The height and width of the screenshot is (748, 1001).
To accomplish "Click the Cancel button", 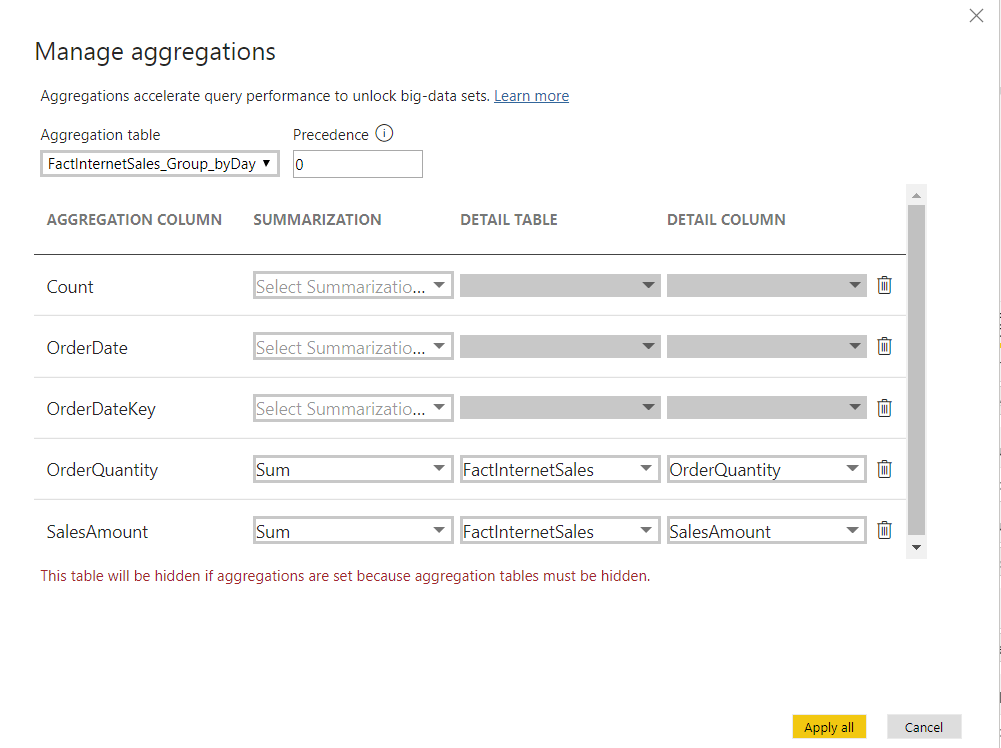I will click(923, 727).
